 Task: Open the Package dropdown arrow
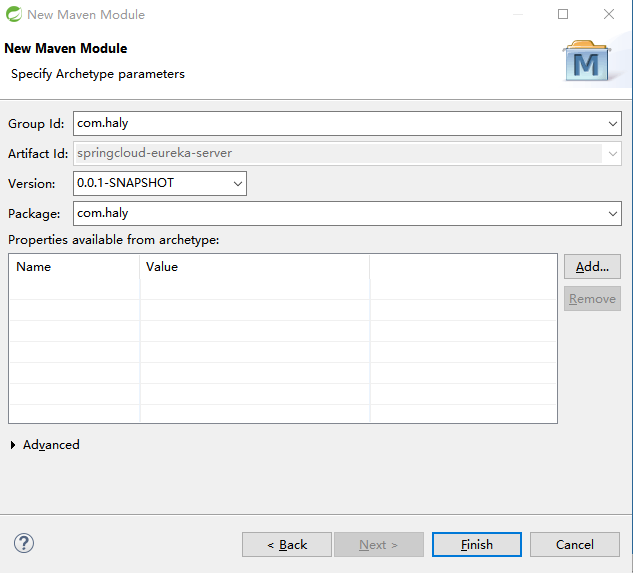[x=613, y=213]
